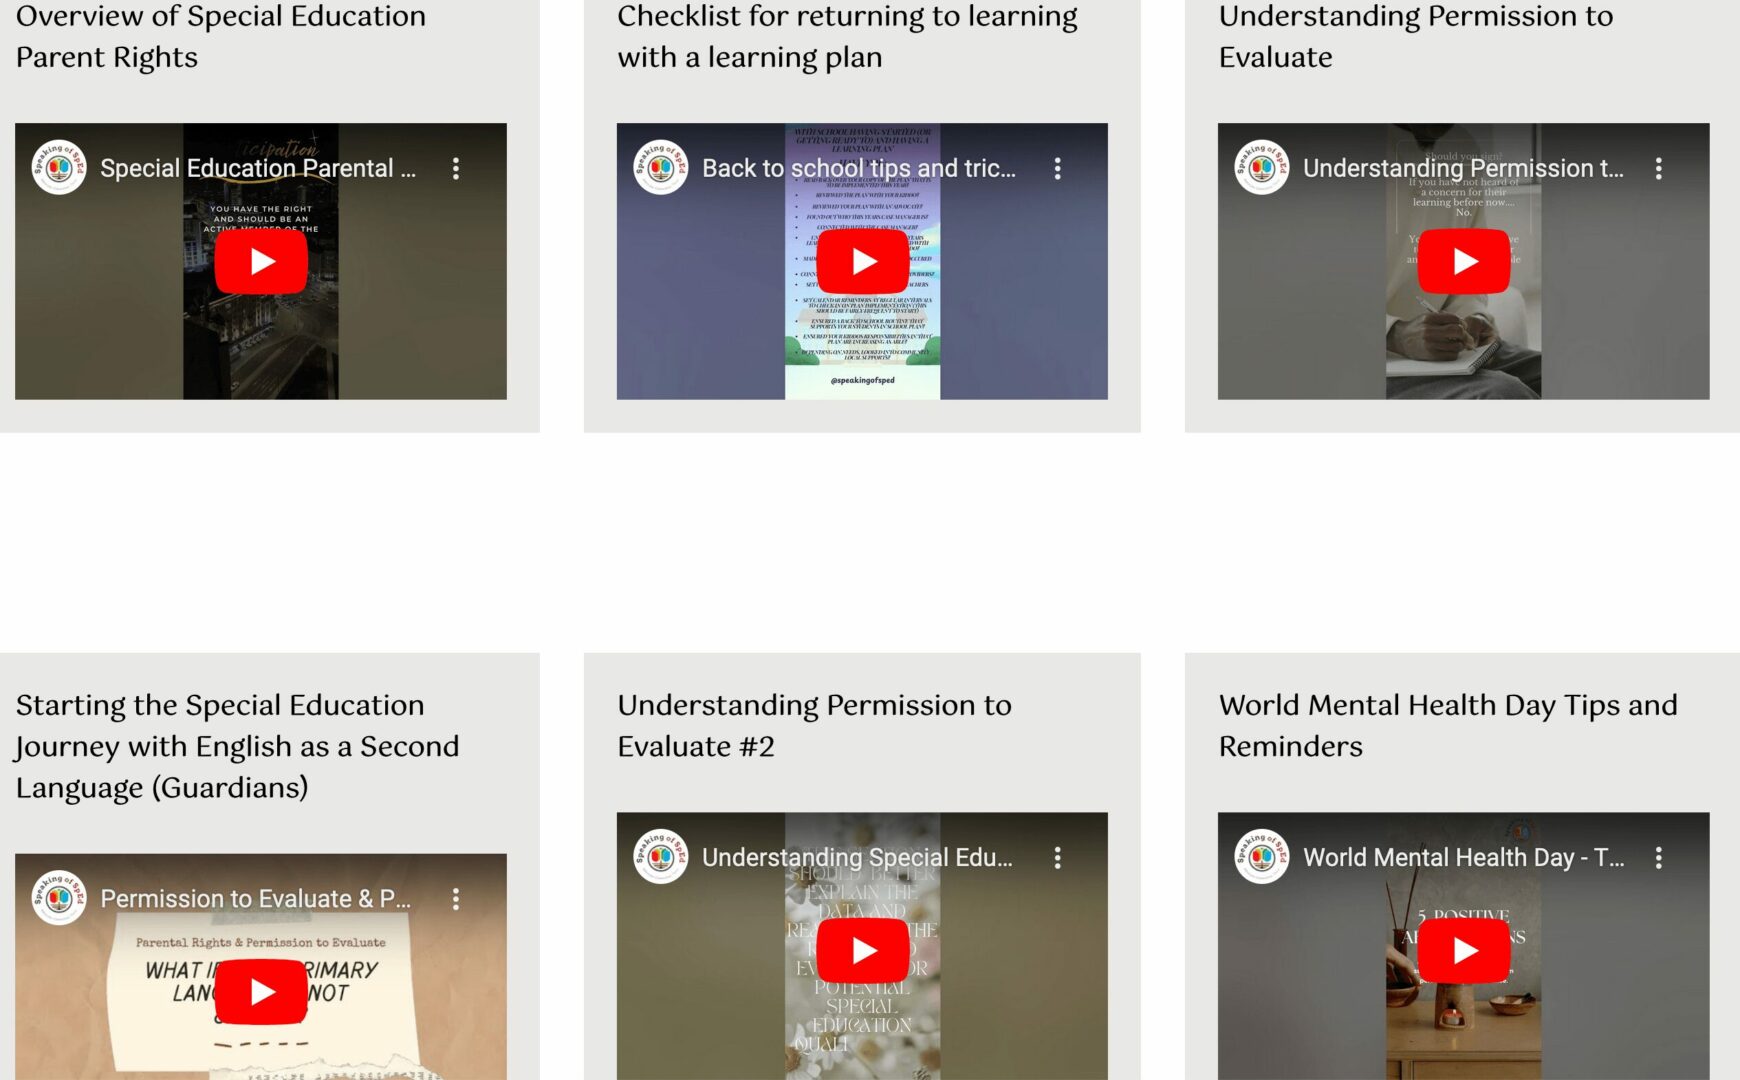This screenshot has width=1740, height=1080.
Task: Click channel avatar on World Mental Health video
Action: point(1262,857)
